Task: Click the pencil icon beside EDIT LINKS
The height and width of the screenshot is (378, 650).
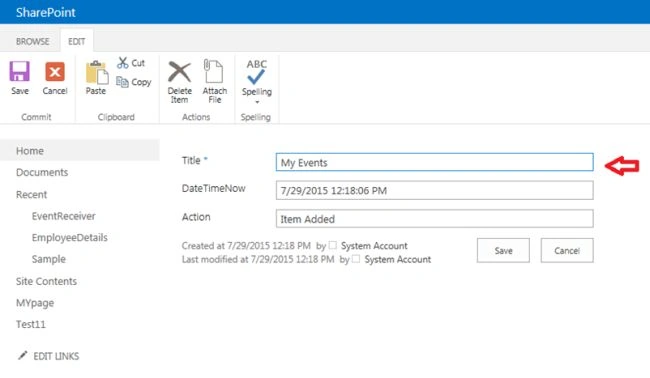Action: (x=22, y=355)
